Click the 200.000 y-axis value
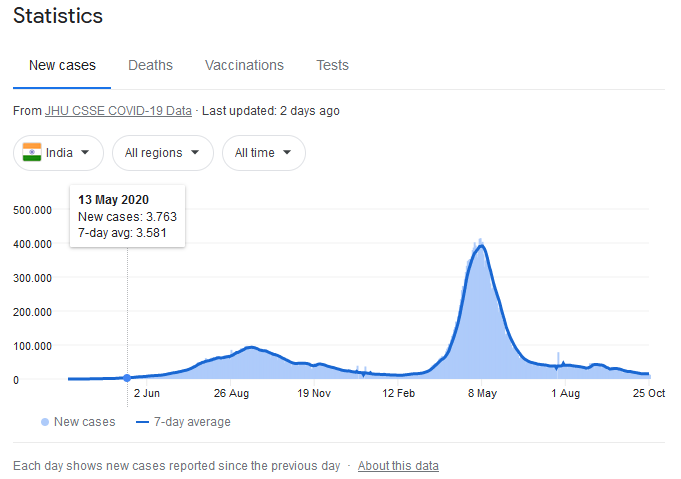The height and width of the screenshot is (479, 681). (33, 312)
